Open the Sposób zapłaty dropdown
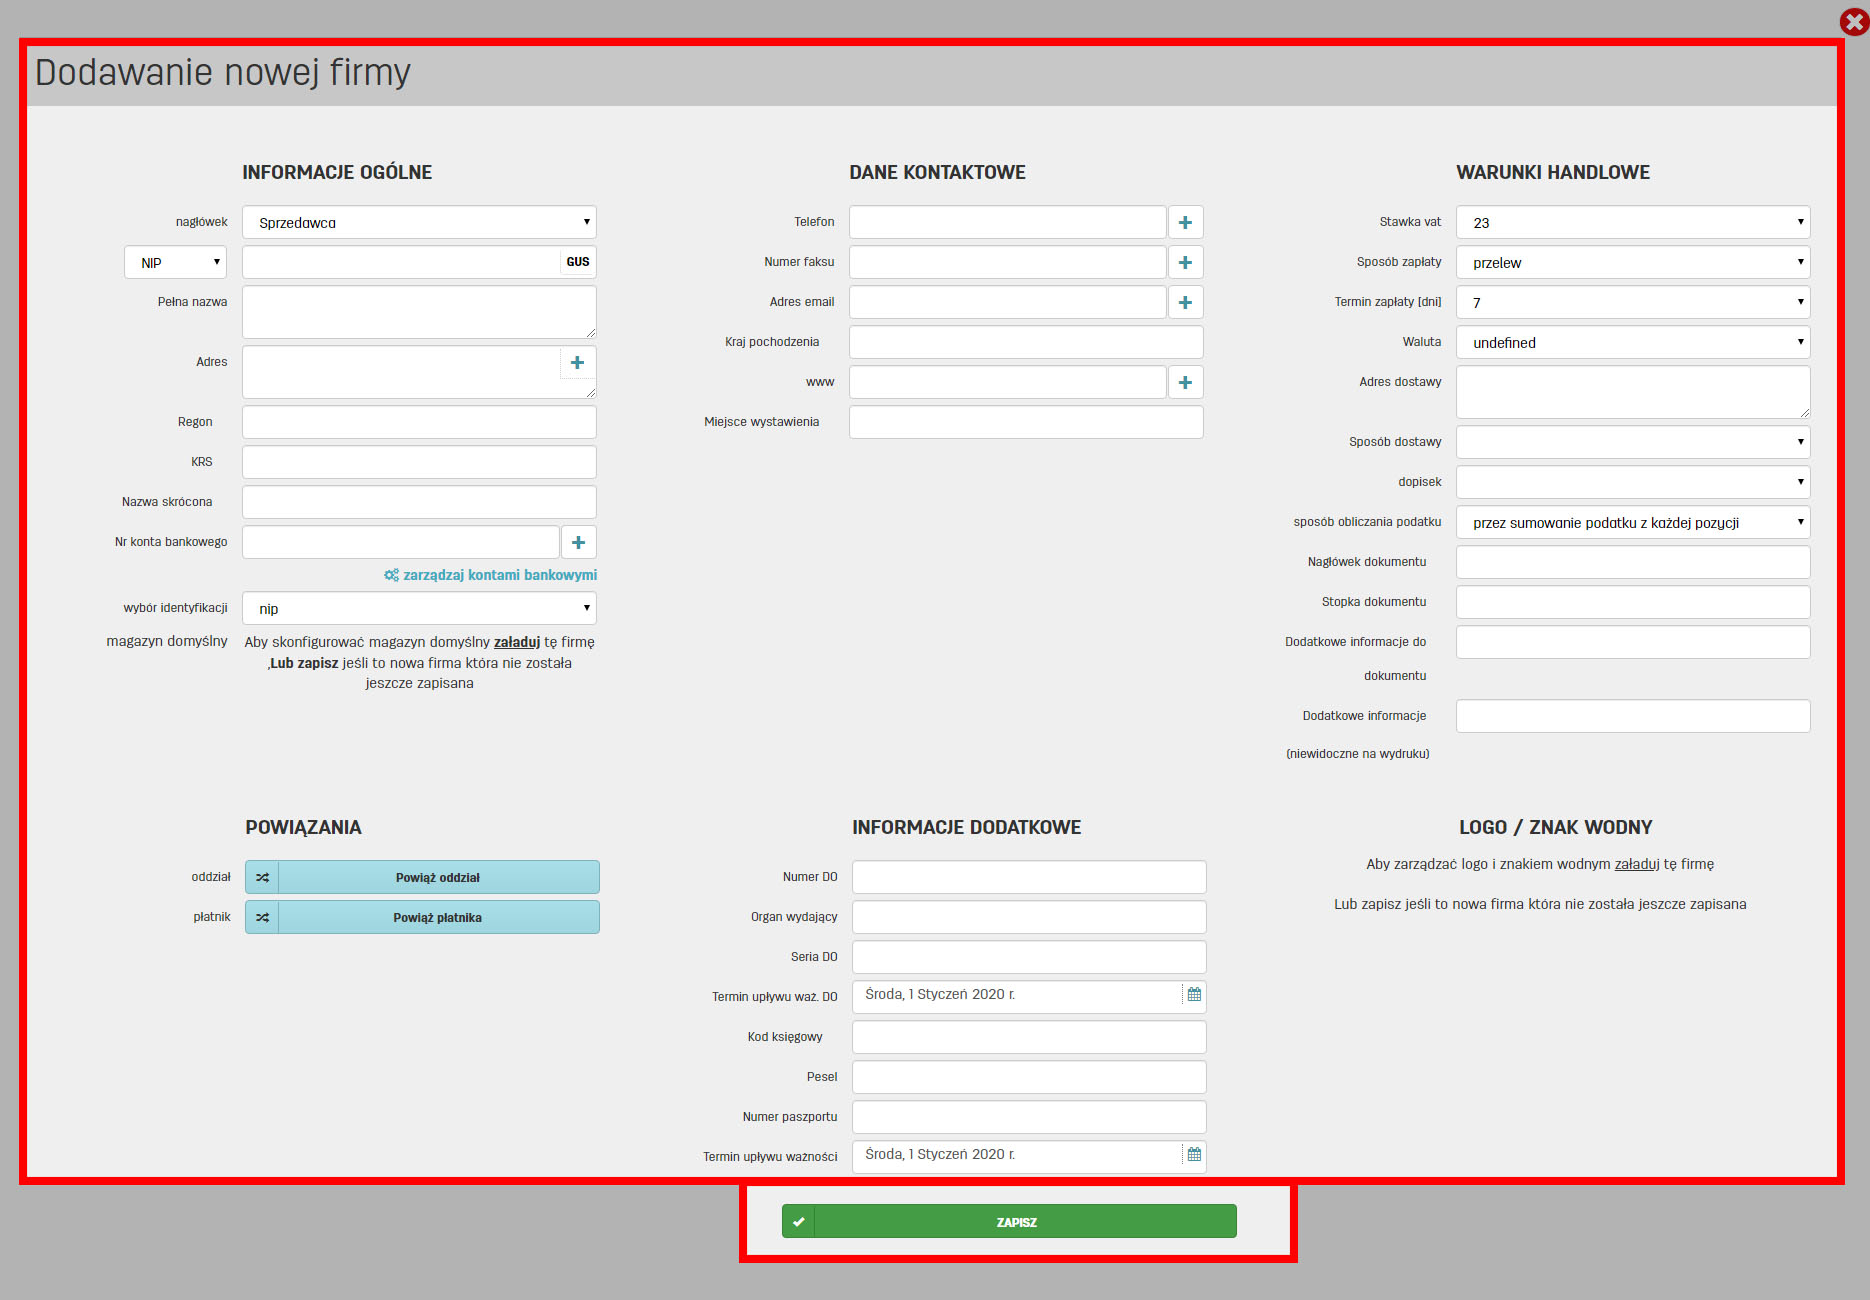The height and width of the screenshot is (1300, 1870). pos(1632,262)
